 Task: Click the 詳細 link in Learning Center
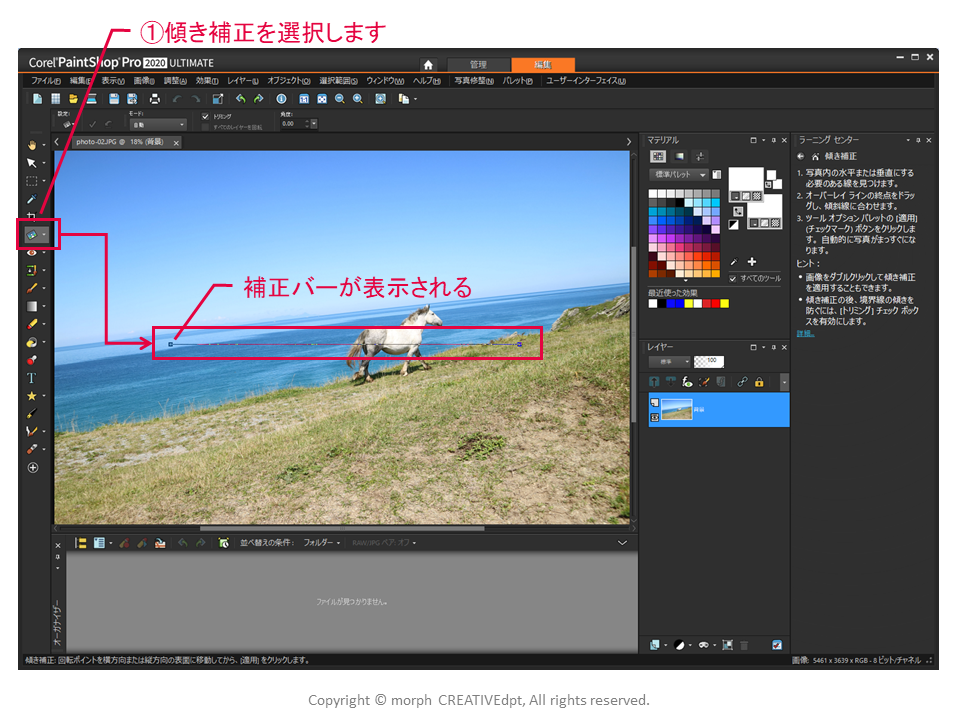coord(805,333)
